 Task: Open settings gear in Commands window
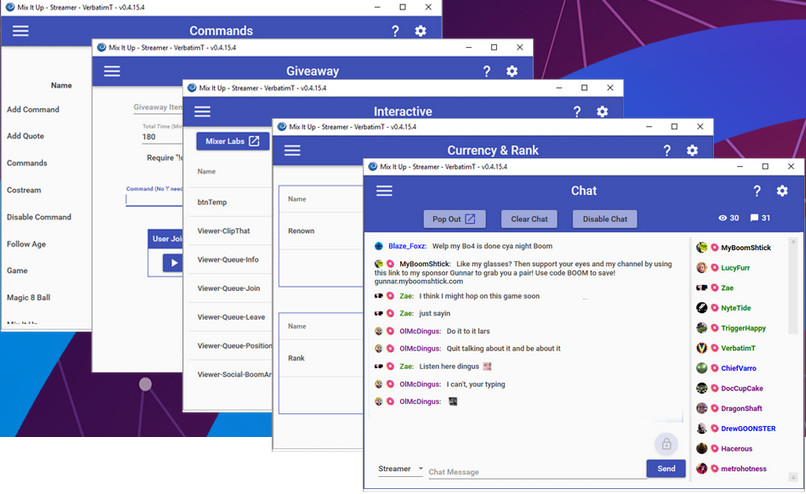[x=420, y=31]
